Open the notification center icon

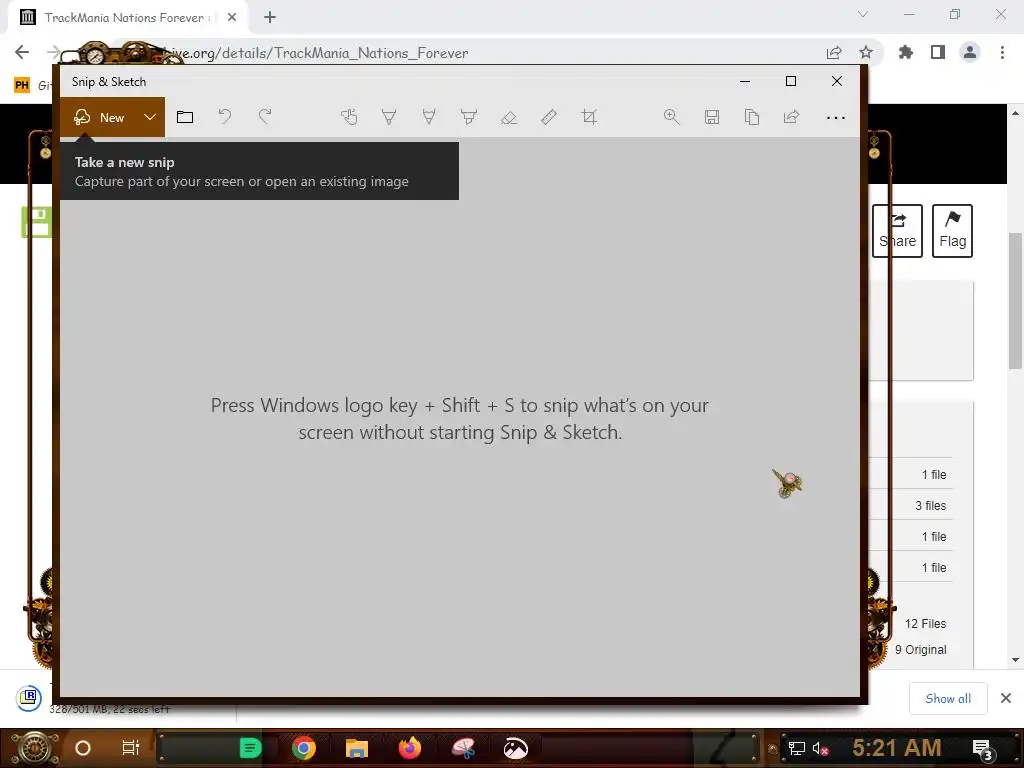click(x=982, y=748)
